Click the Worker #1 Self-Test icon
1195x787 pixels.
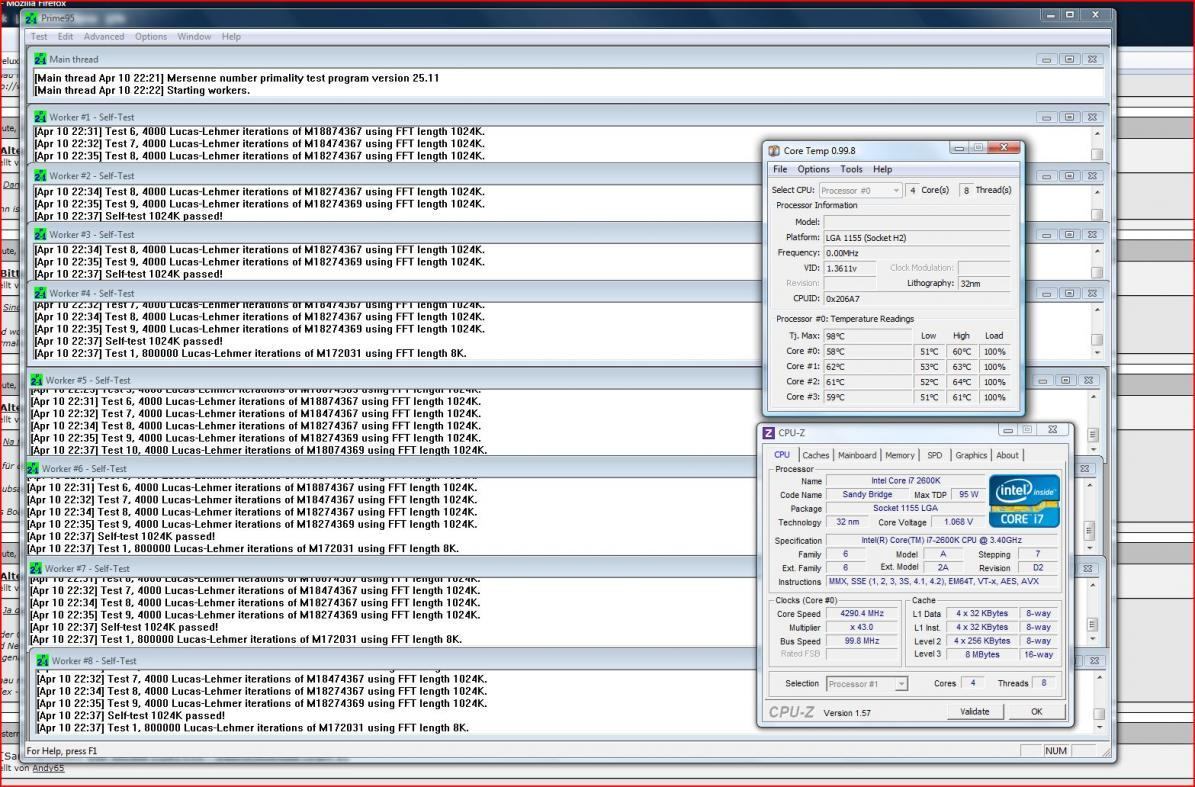(x=40, y=117)
